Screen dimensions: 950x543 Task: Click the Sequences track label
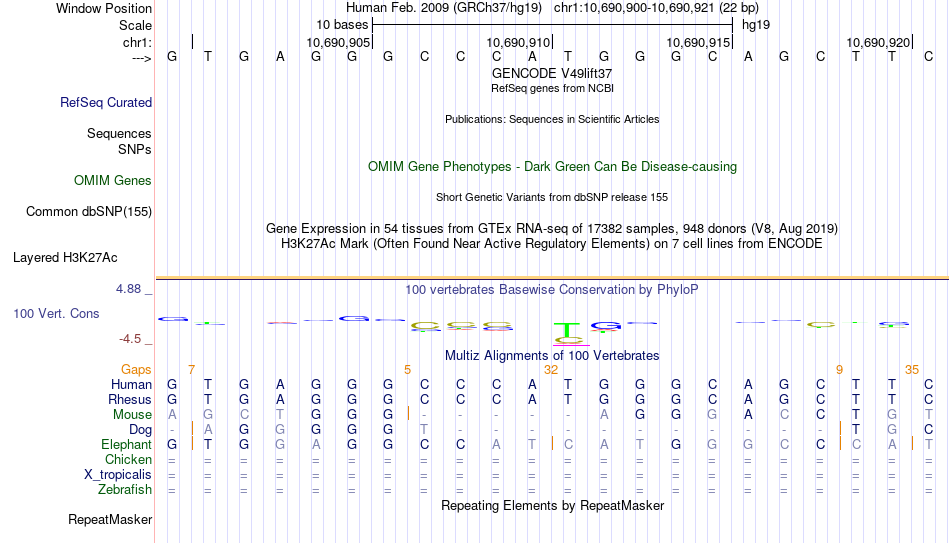coord(119,133)
